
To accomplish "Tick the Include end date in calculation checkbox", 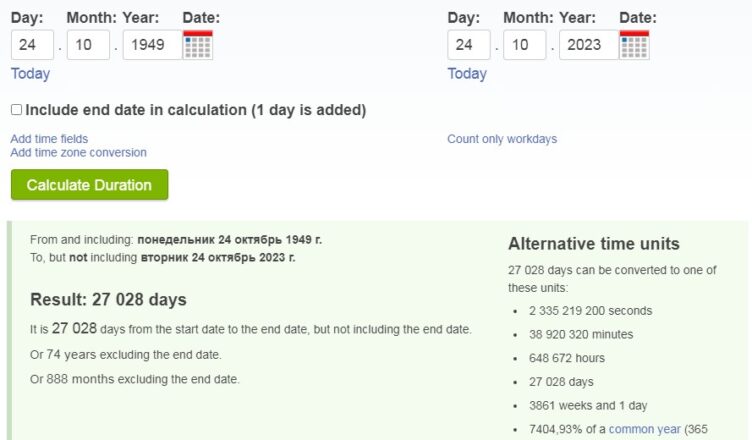I will pos(16,110).
